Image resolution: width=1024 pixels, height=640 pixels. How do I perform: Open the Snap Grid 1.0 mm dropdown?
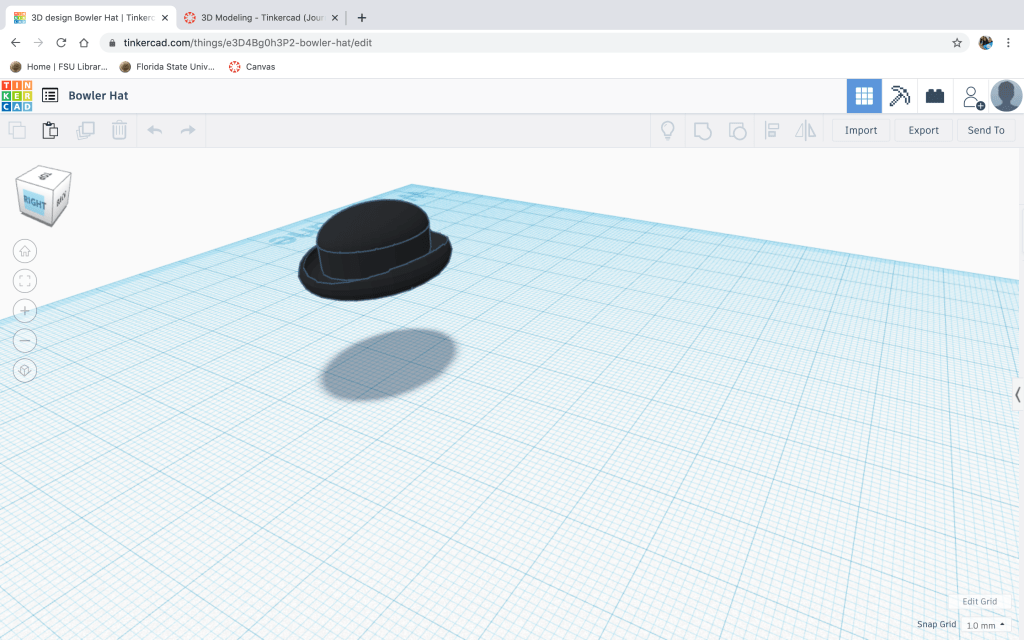(985, 624)
